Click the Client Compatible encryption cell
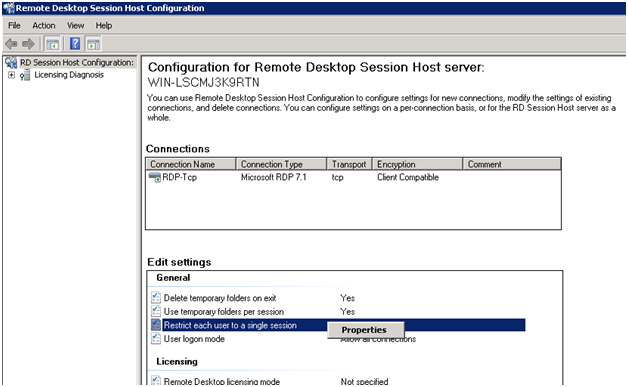 click(x=408, y=177)
